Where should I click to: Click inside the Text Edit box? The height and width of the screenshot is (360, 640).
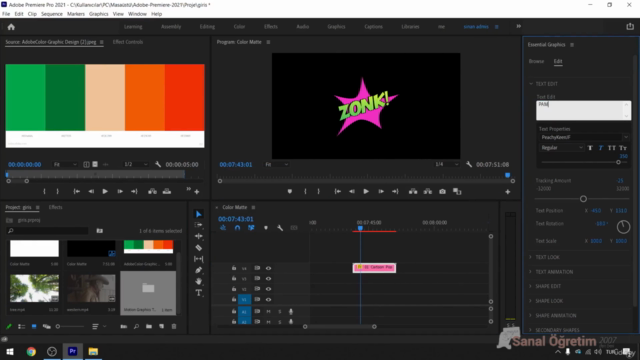click(x=583, y=111)
